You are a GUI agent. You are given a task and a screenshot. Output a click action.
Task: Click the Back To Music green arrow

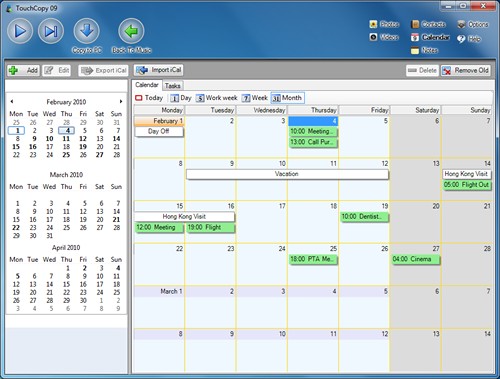pos(131,31)
